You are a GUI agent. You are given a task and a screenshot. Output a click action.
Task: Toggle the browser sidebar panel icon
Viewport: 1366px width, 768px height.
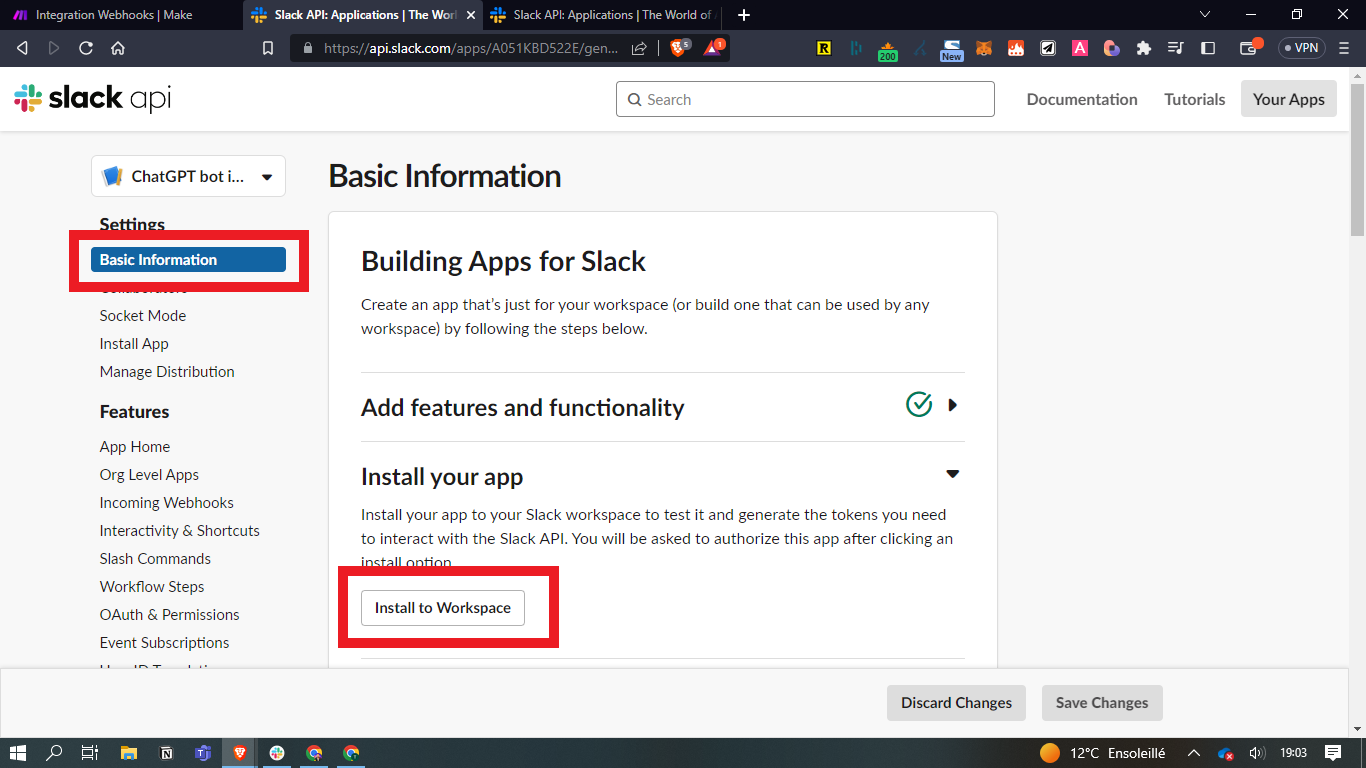tap(1208, 48)
